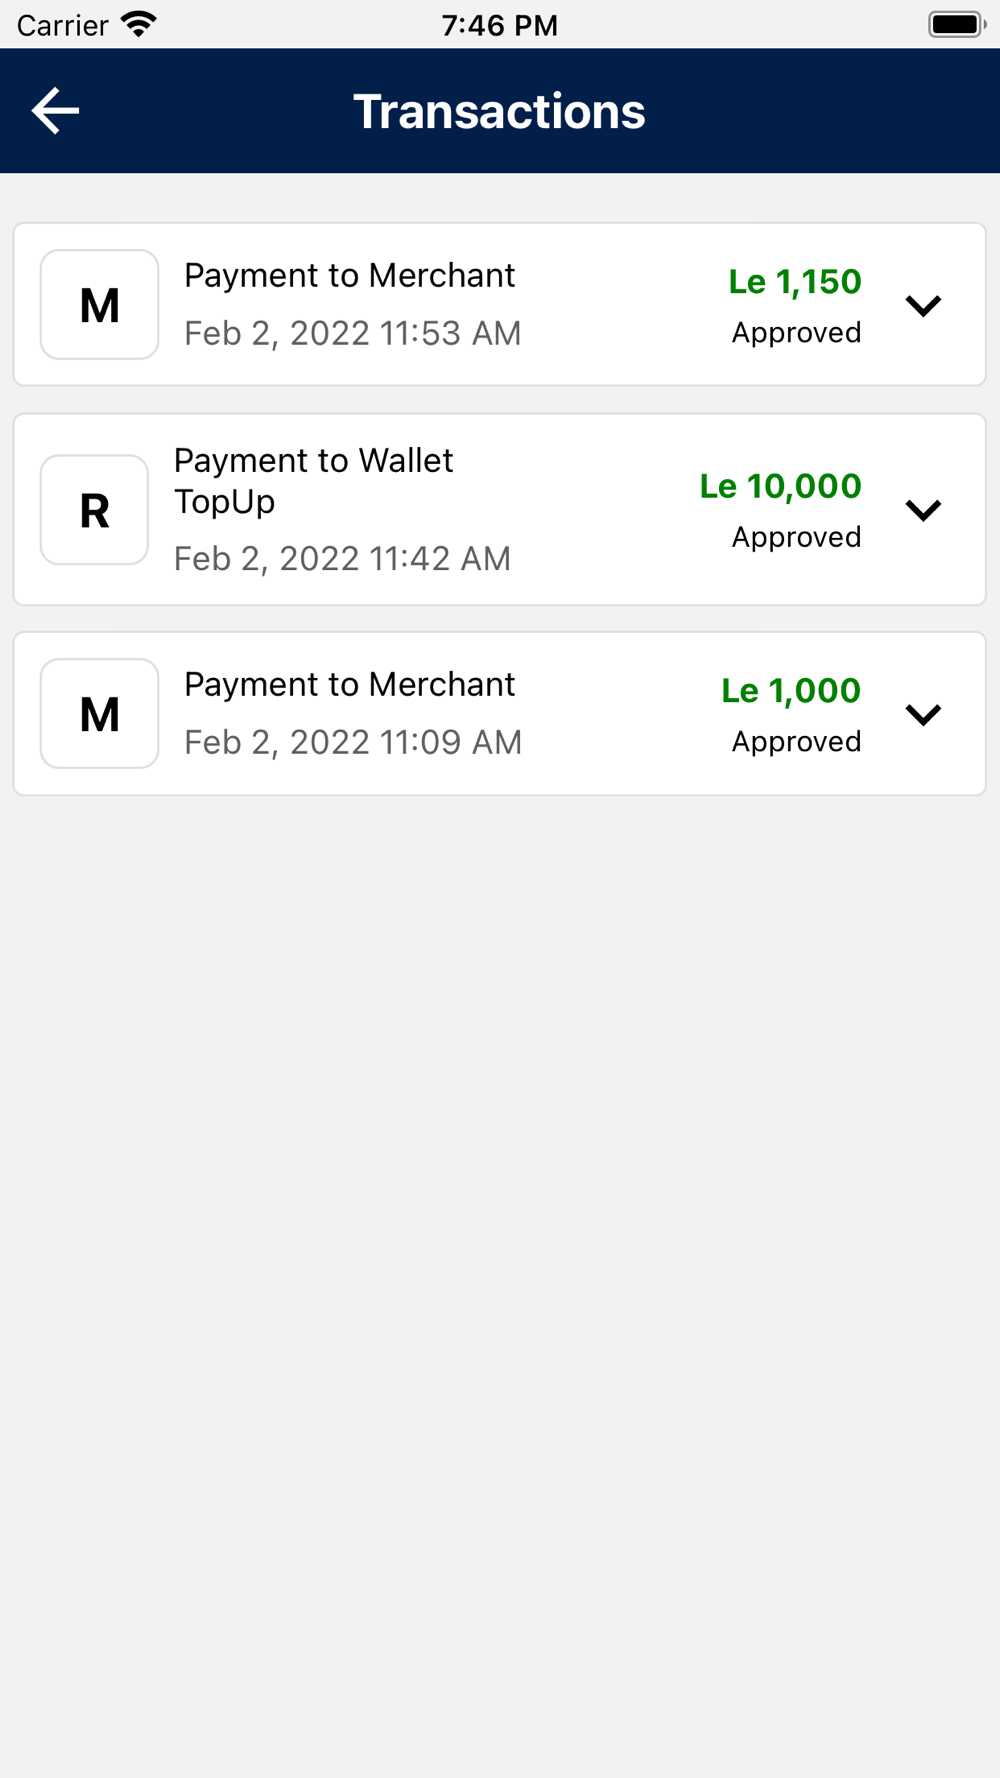Tap the Transactions page title
1000x1778 pixels.
(499, 111)
